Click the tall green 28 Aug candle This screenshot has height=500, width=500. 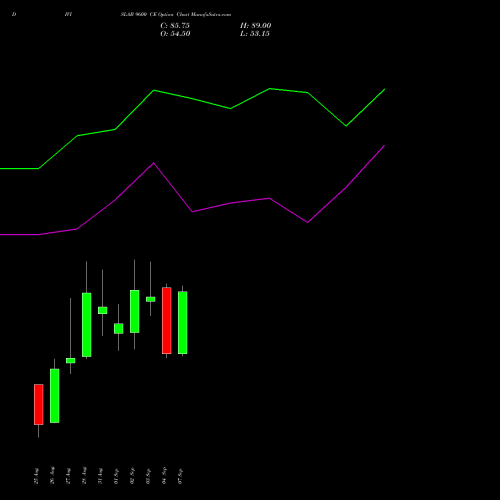tap(87, 325)
